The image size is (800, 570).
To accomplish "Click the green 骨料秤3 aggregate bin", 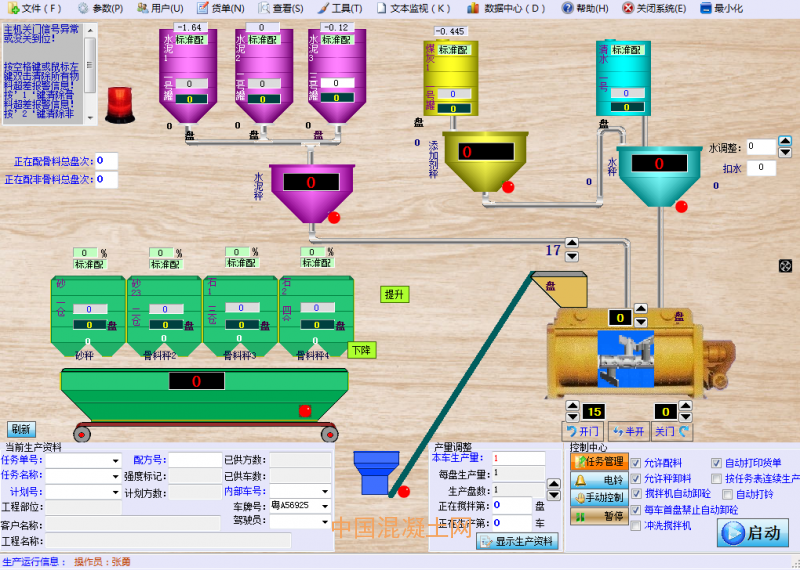I will pyautogui.click(x=240, y=316).
